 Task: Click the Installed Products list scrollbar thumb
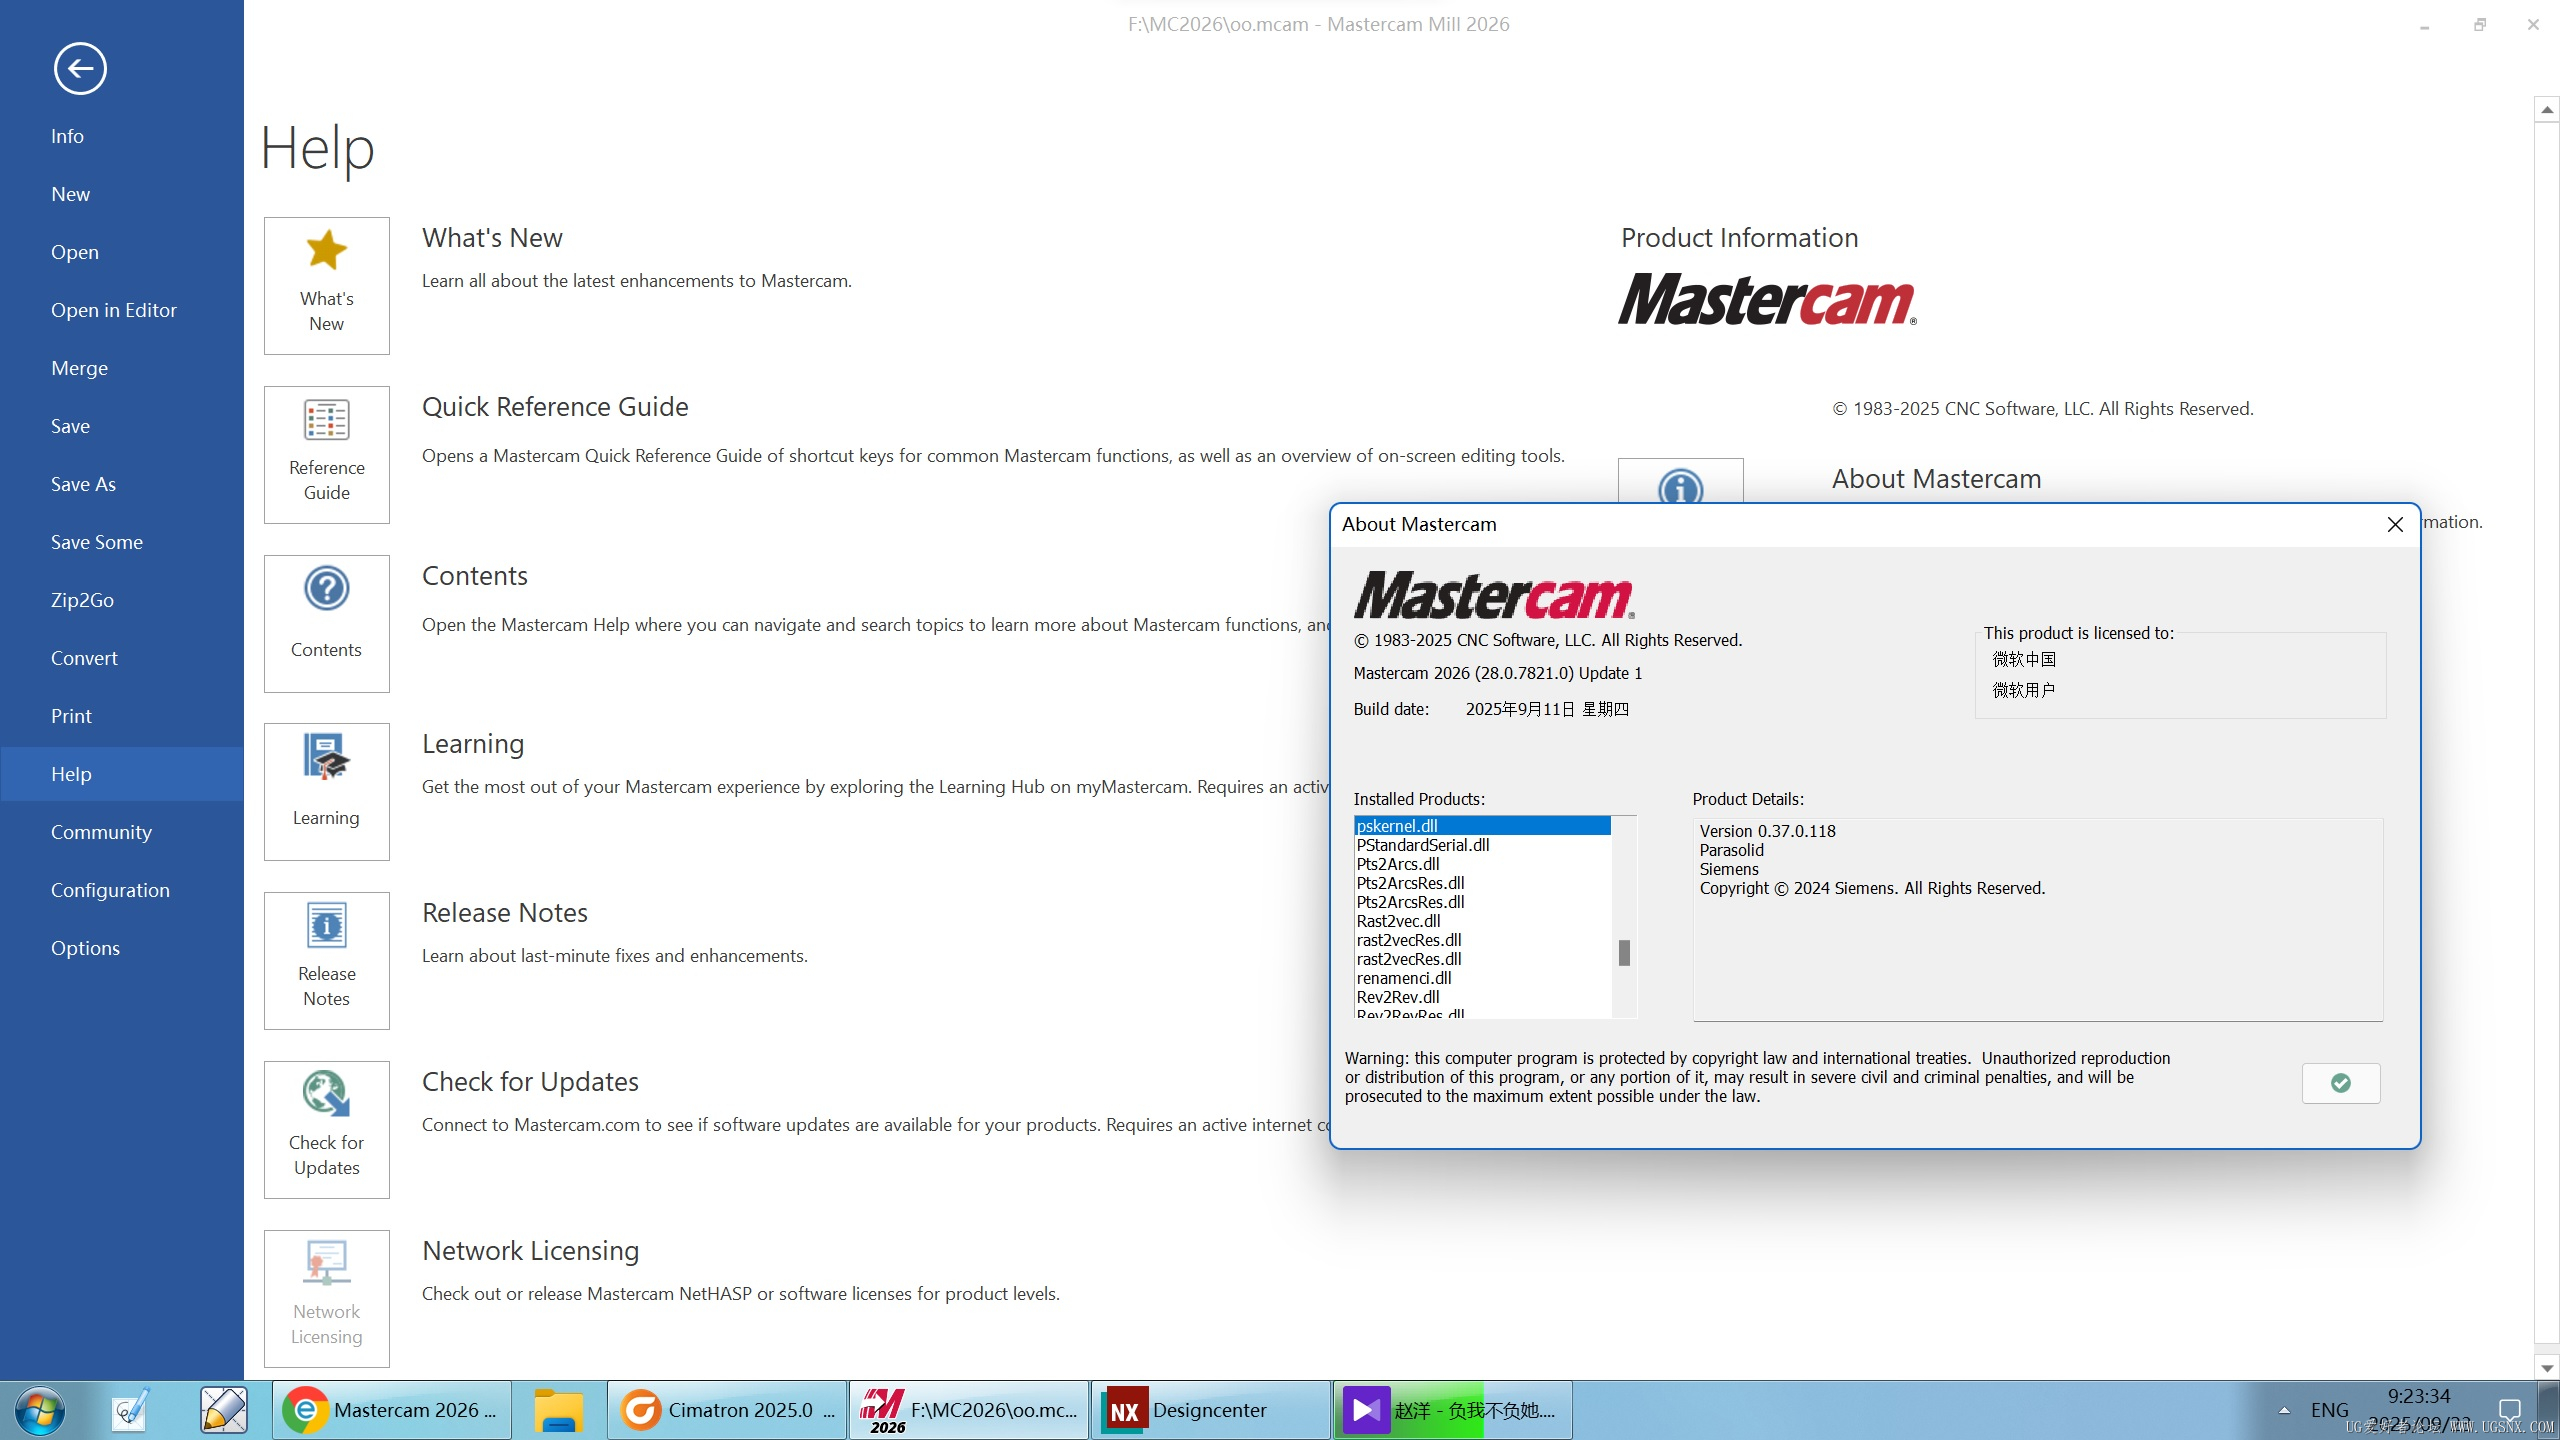pos(1624,953)
